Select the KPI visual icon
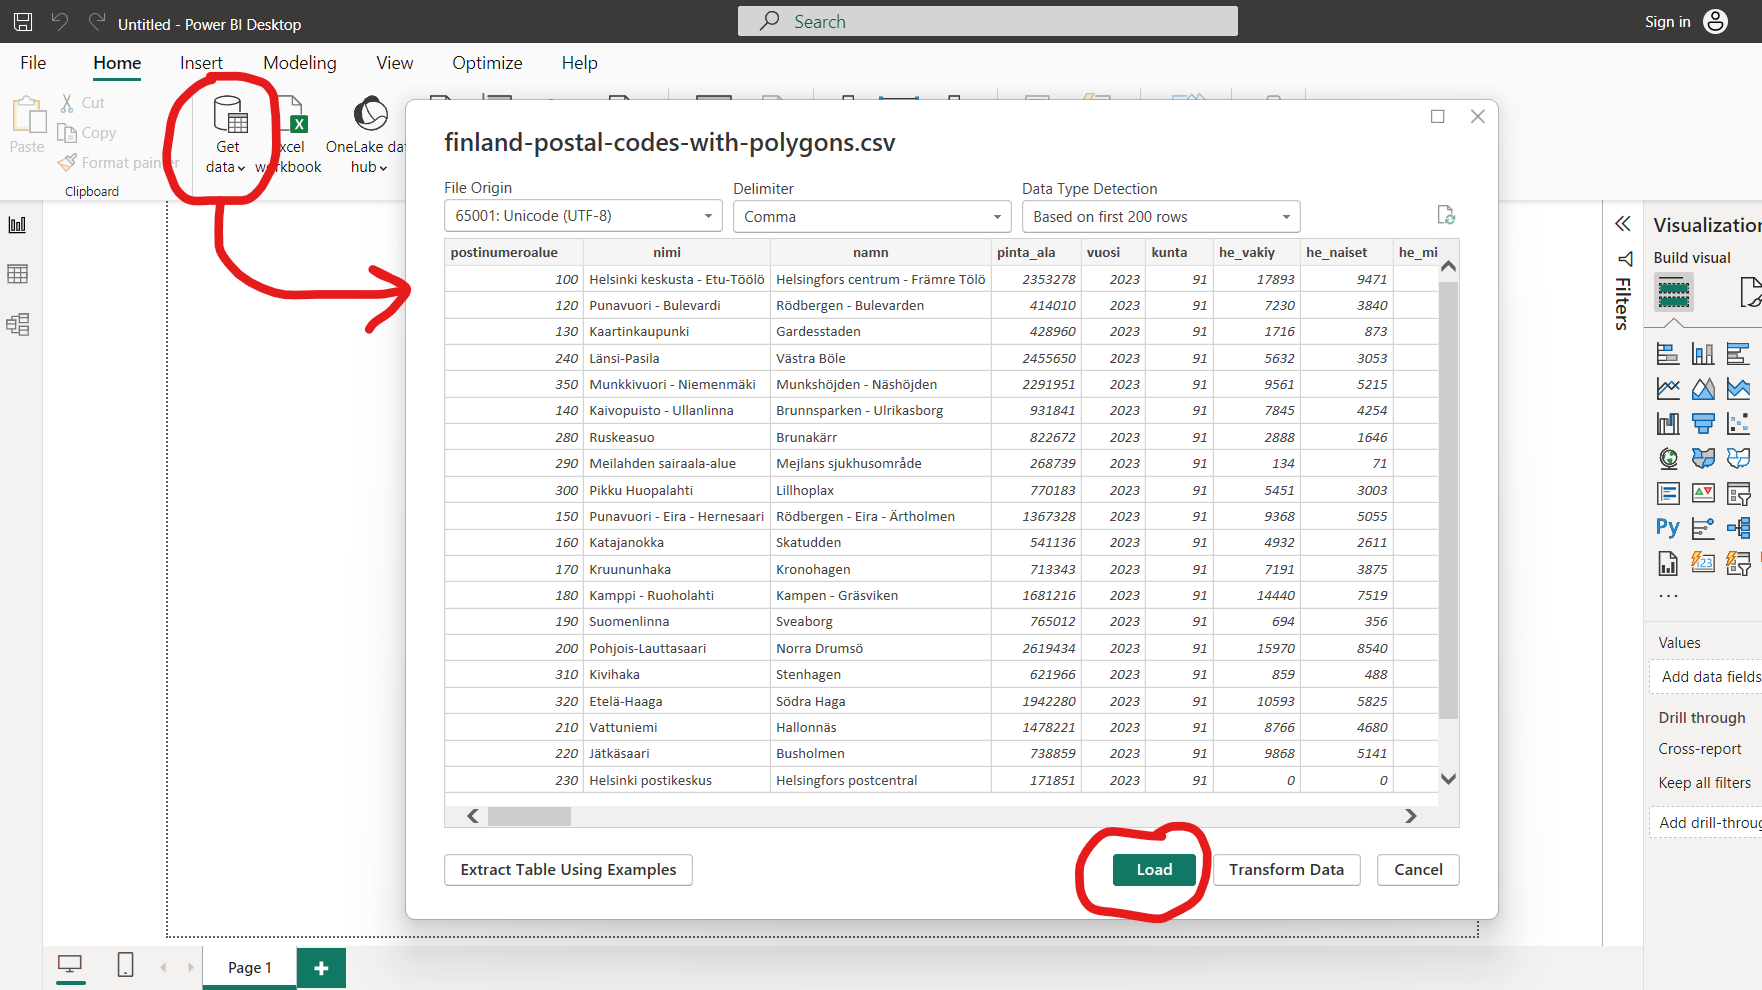The width and height of the screenshot is (1762, 990). [1703, 493]
